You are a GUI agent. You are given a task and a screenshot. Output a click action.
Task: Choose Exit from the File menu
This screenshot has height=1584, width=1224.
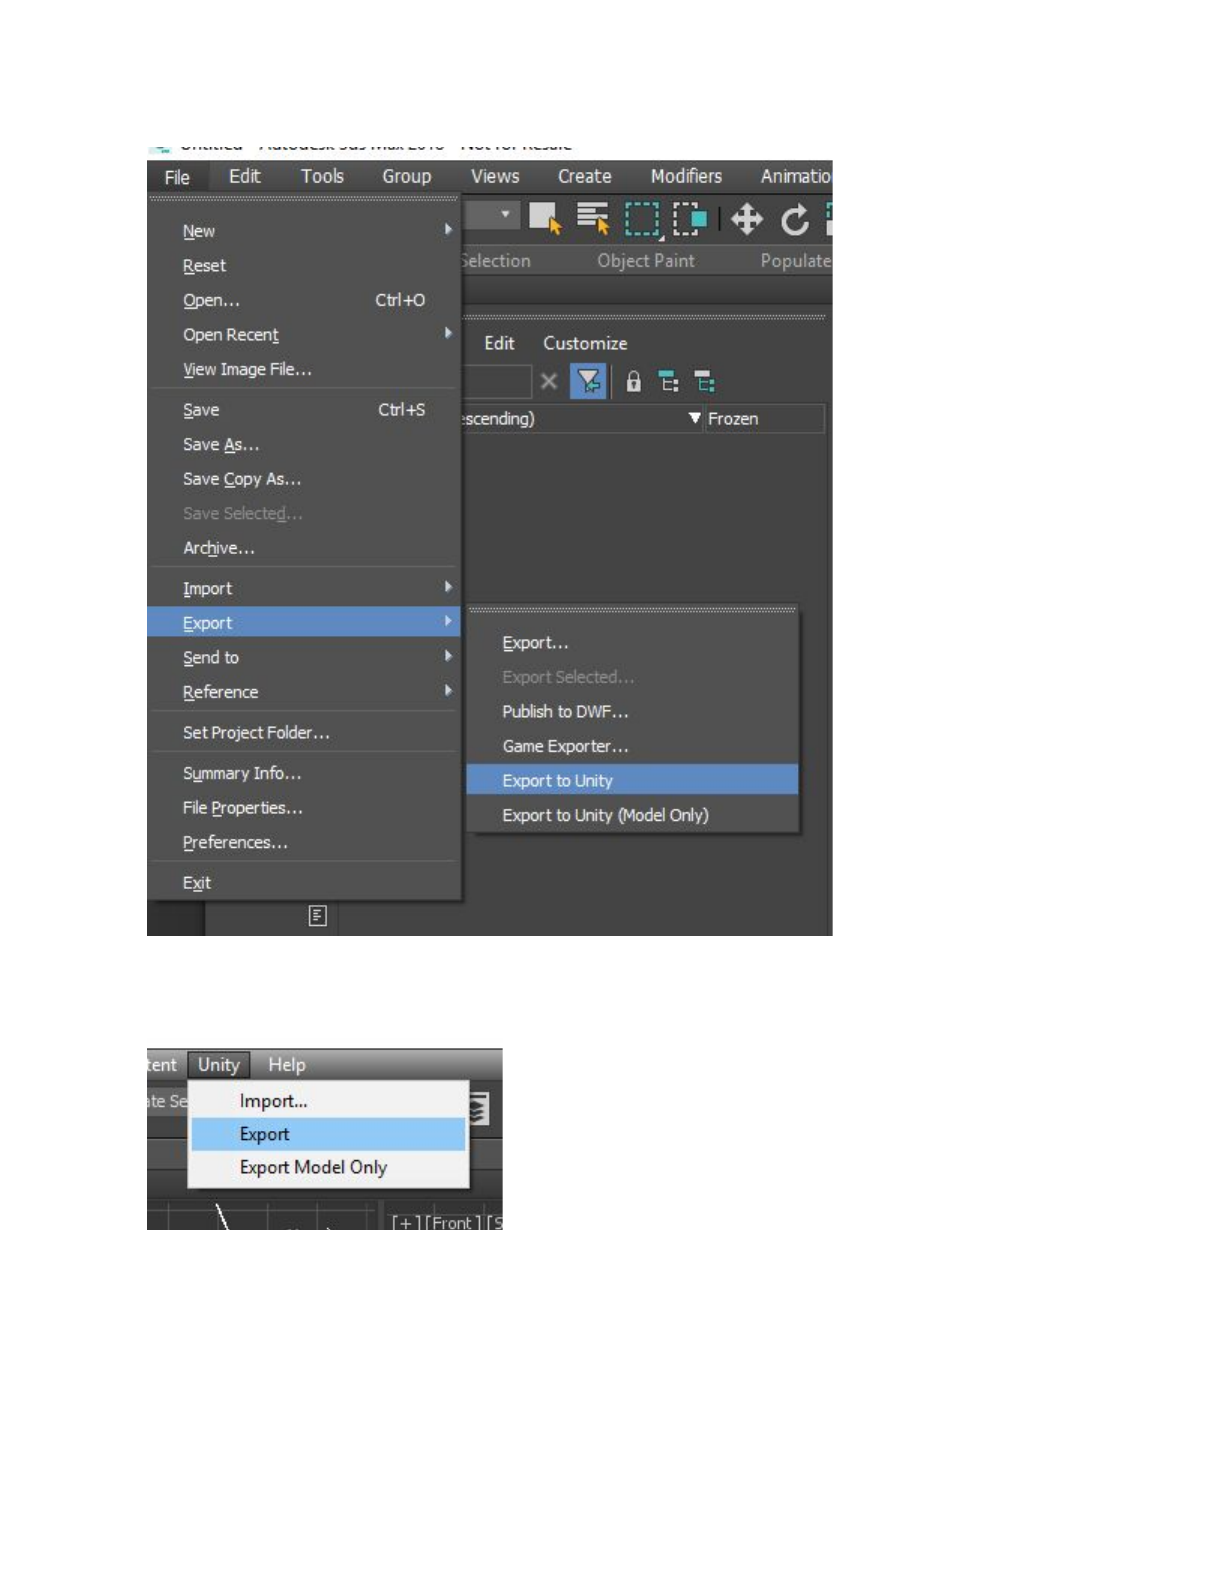point(304,883)
